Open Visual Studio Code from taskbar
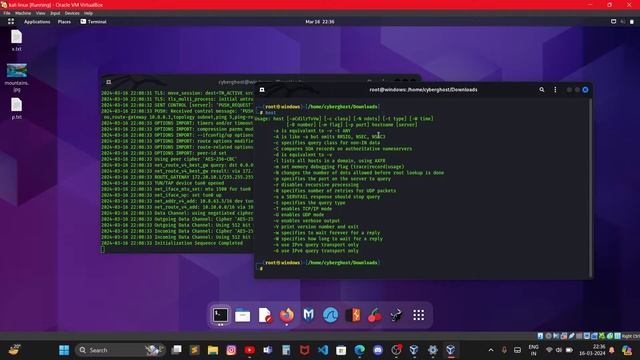The width and height of the screenshot is (640, 360). (323, 350)
